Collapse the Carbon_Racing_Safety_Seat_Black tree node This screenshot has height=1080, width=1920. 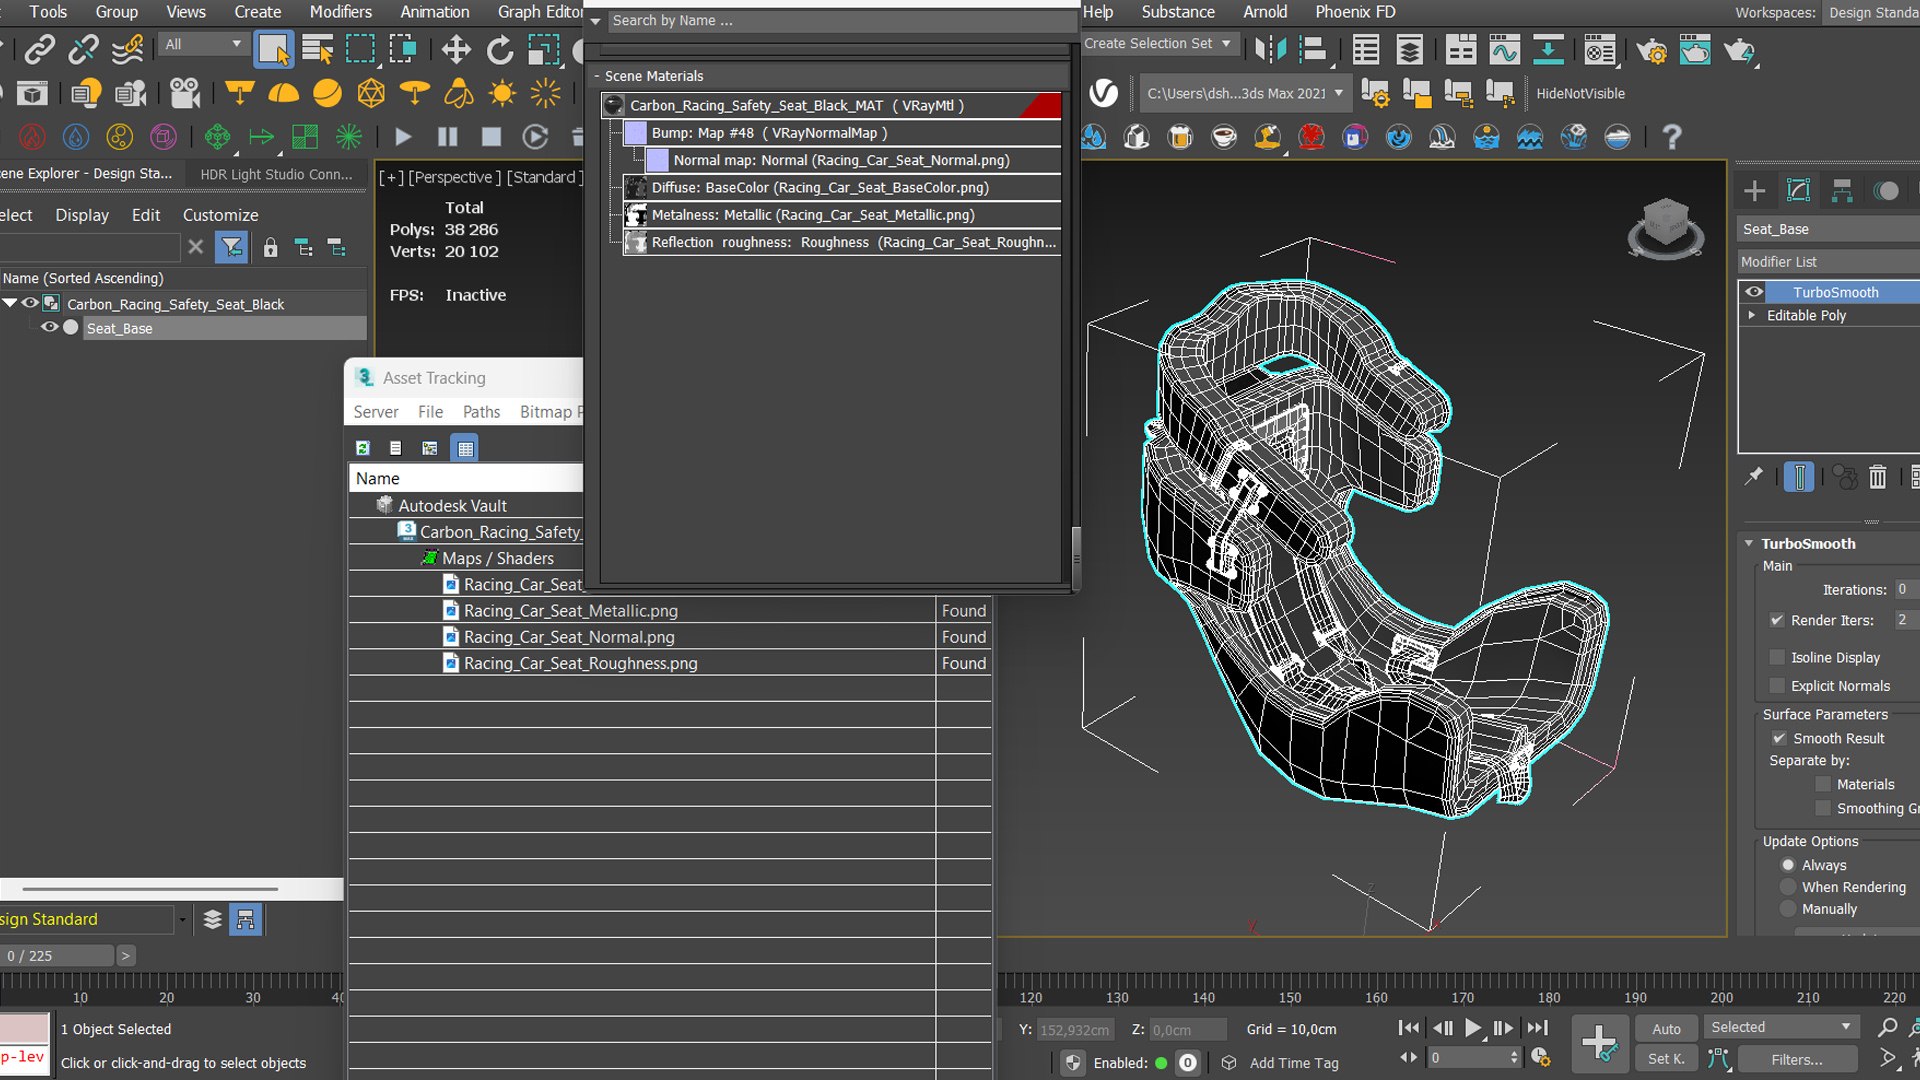(x=10, y=303)
